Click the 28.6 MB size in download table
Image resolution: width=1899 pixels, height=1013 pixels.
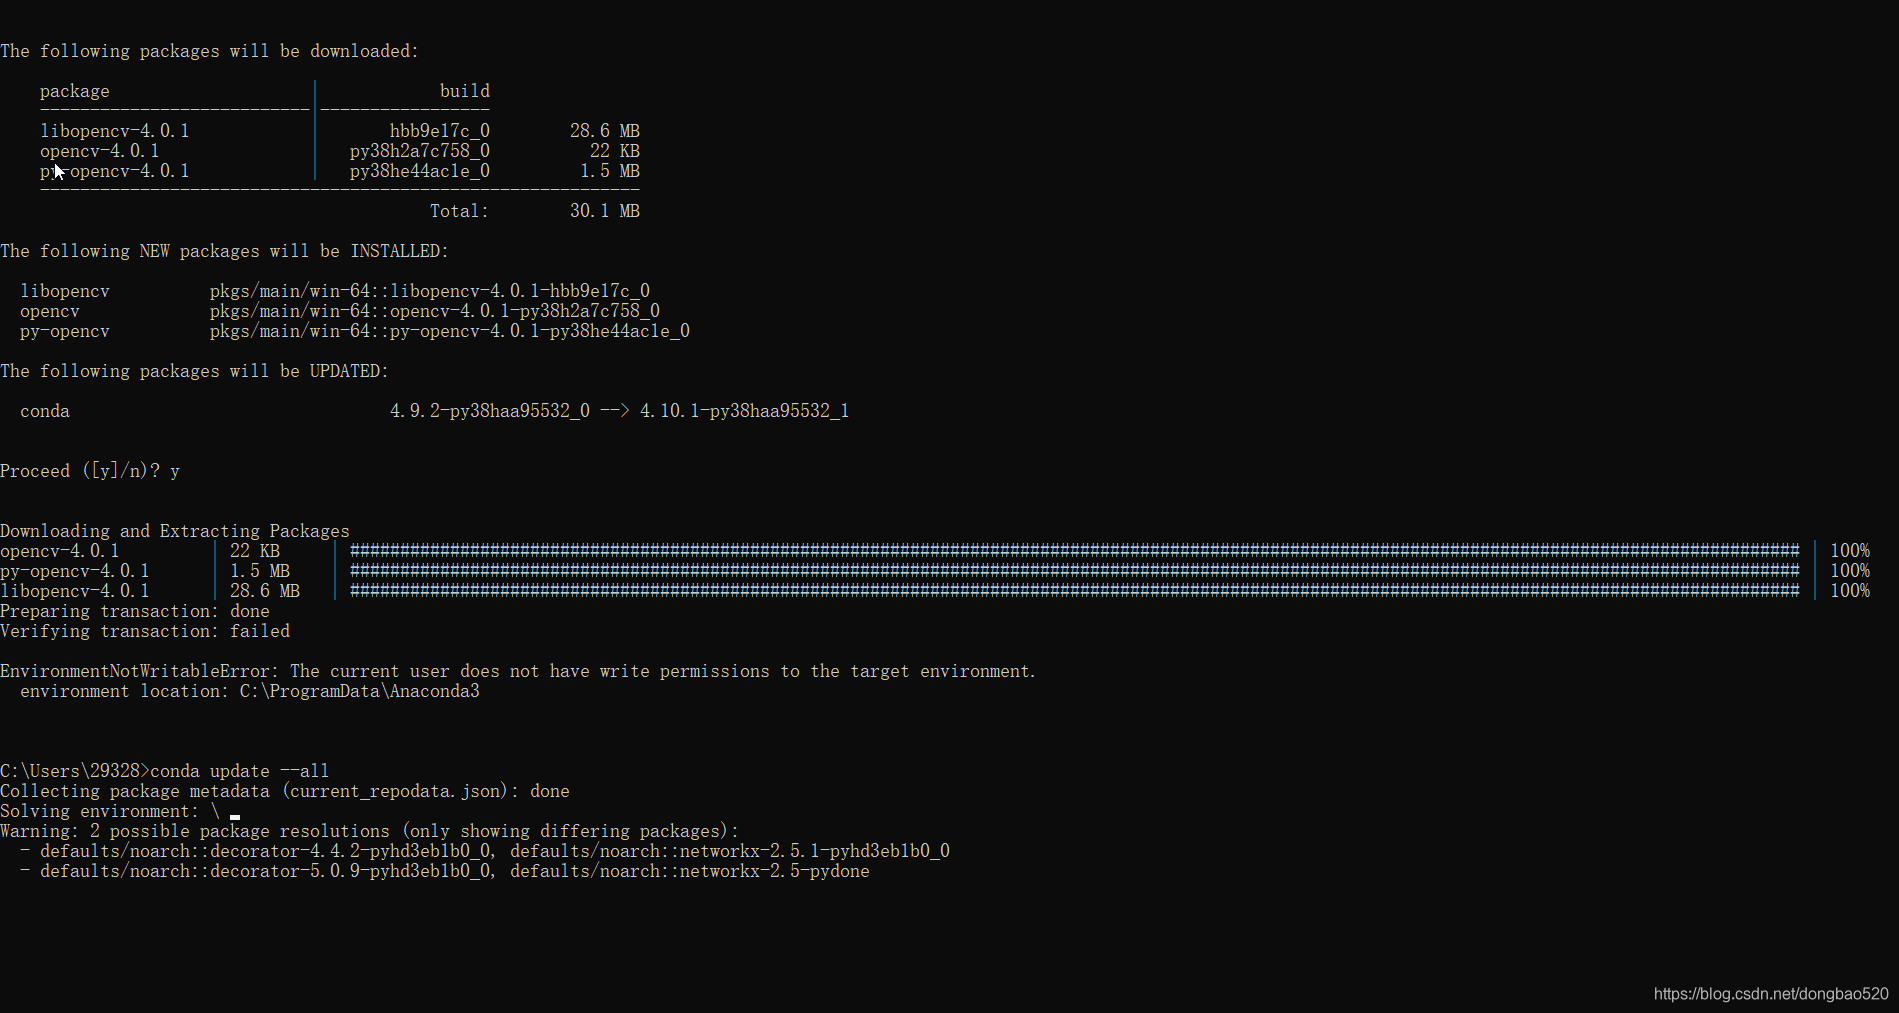pos(605,131)
